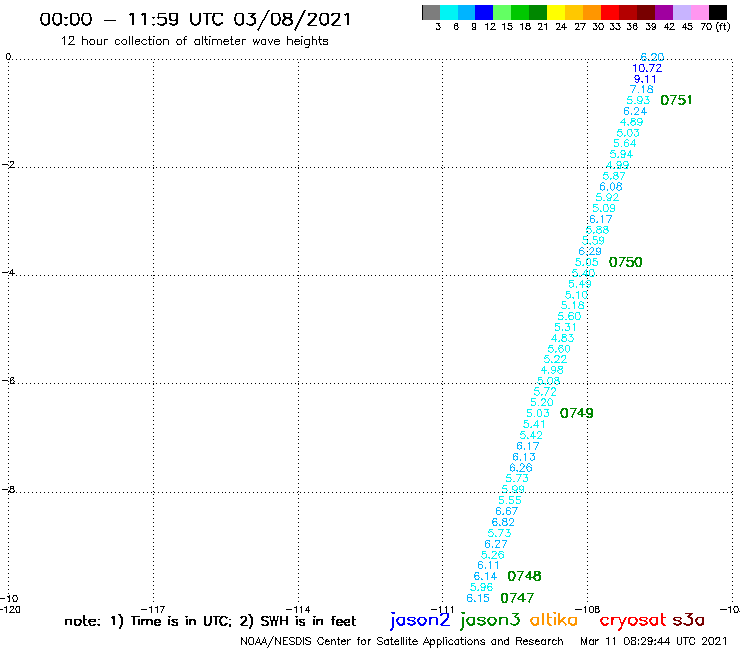Click the jason2 satellite legend label

coord(420,620)
